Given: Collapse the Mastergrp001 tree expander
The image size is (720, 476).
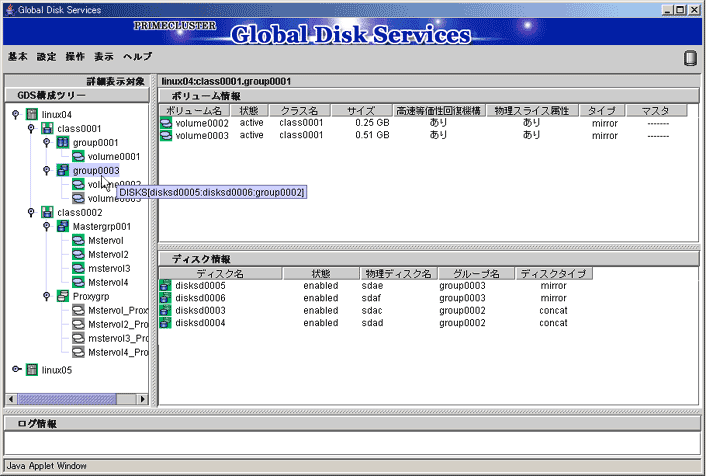Looking at the screenshot, I should tap(46, 226).
